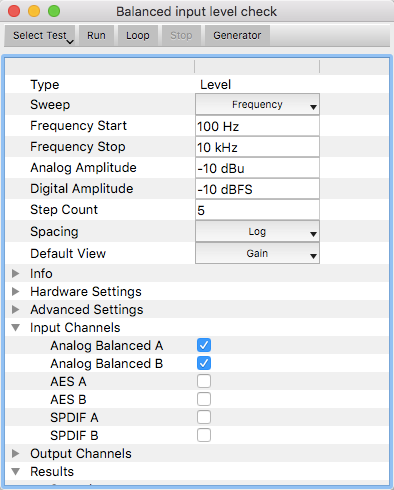Open the Sweep Frequency dropdown
This screenshot has width=394, height=490.
coord(257,105)
